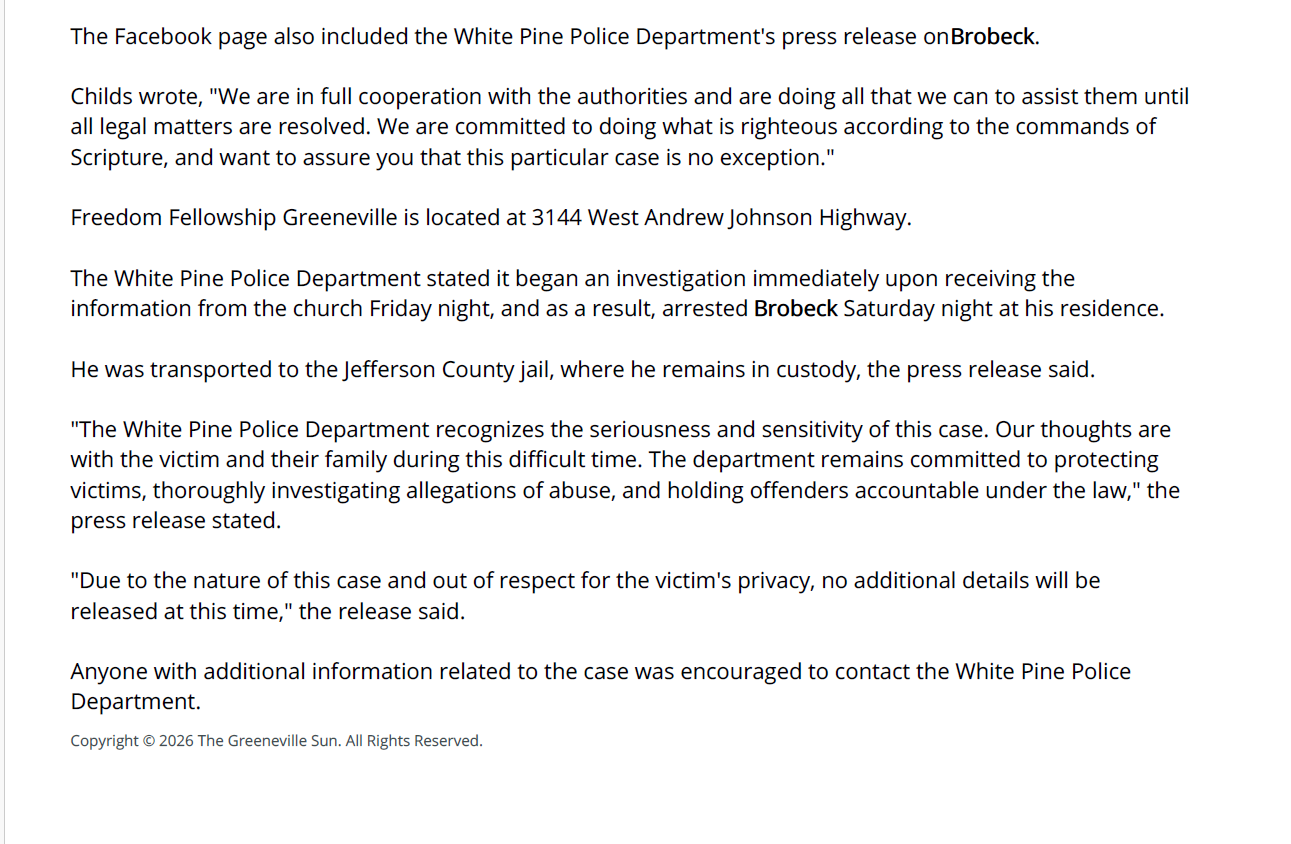Click the paragraph starting 'Anyone with additional information'
The width and height of the screenshot is (1291, 844).
click(x=600, y=686)
